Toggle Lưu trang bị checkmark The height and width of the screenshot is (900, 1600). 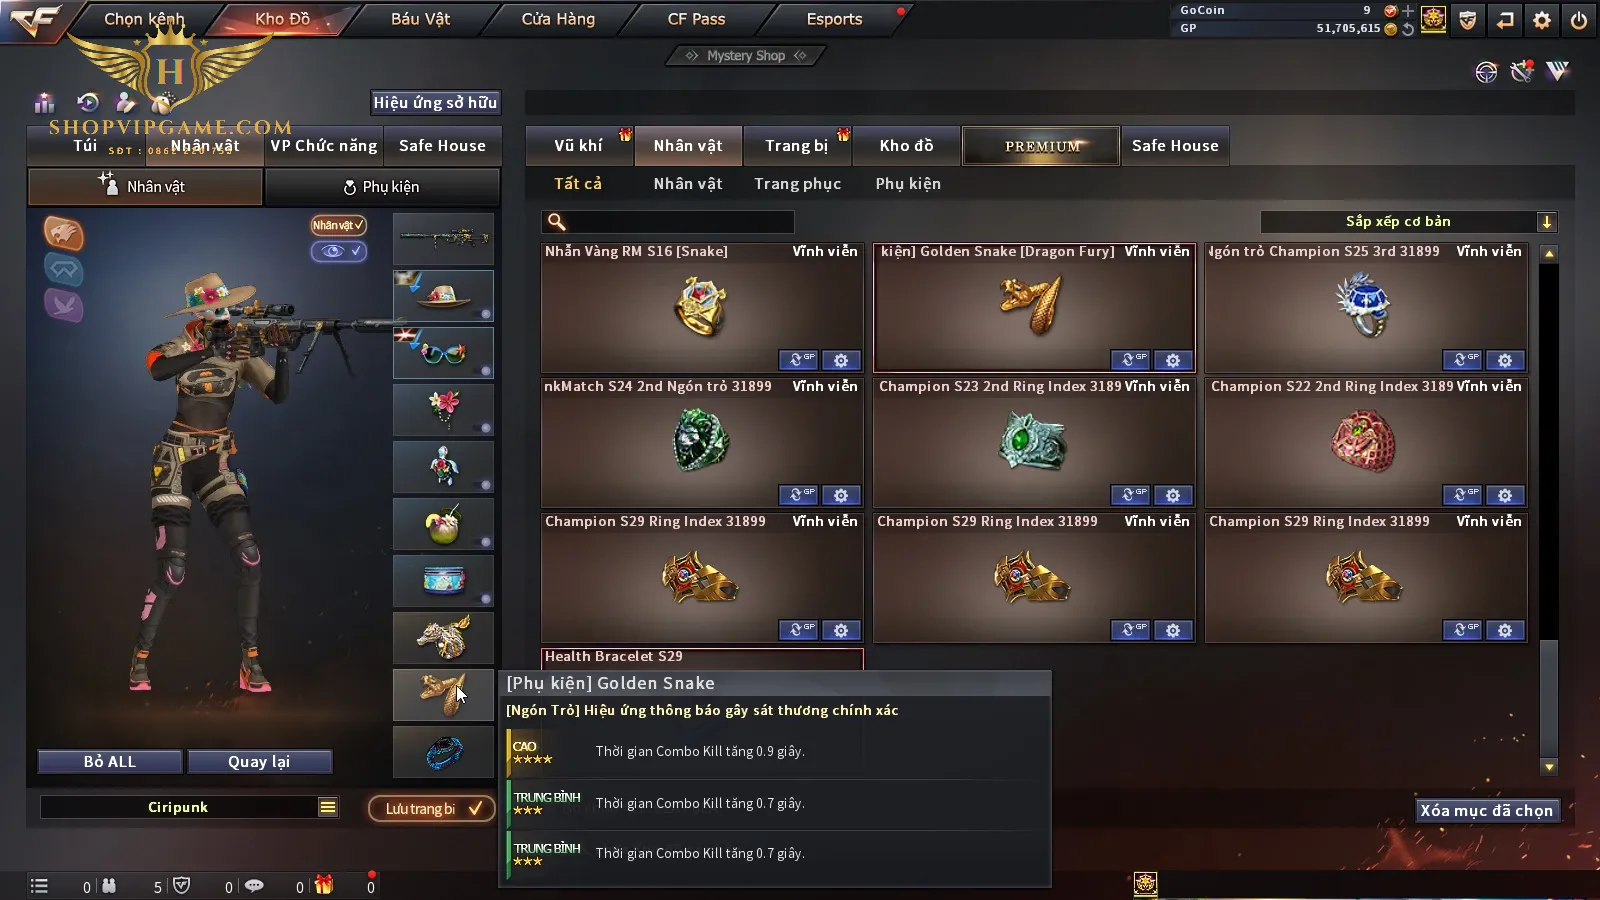[x=432, y=808]
